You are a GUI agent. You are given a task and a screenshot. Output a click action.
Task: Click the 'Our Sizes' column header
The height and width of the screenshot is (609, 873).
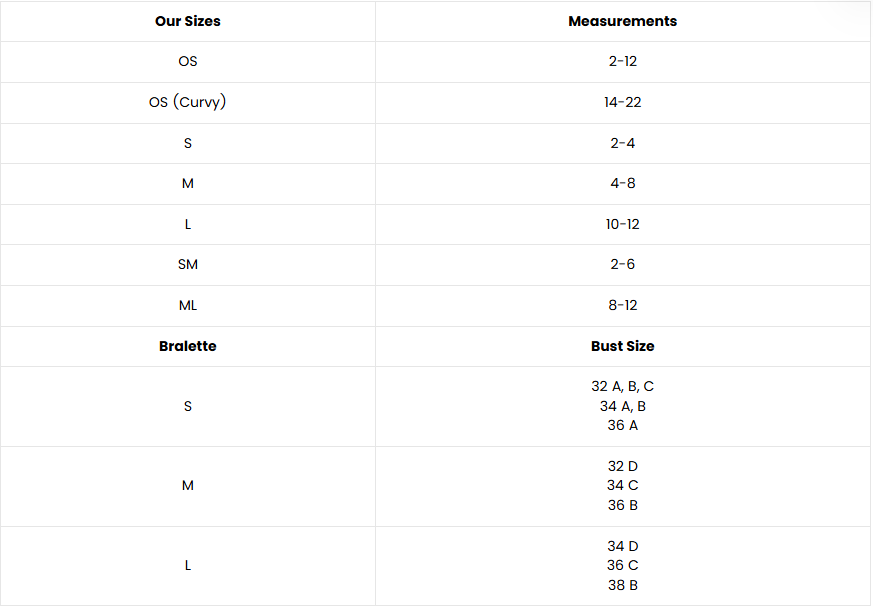tap(188, 21)
